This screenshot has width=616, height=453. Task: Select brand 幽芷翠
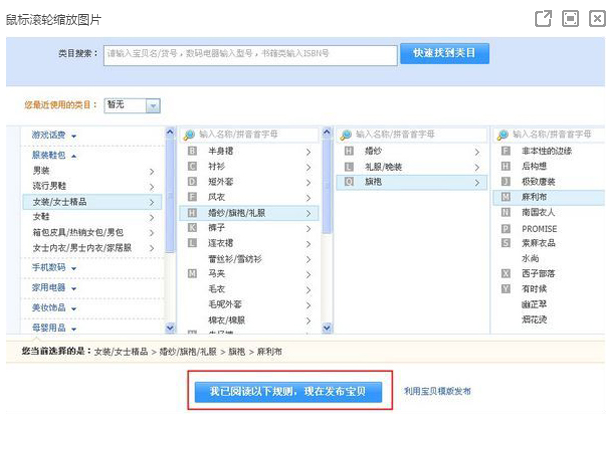coord(549,304)
